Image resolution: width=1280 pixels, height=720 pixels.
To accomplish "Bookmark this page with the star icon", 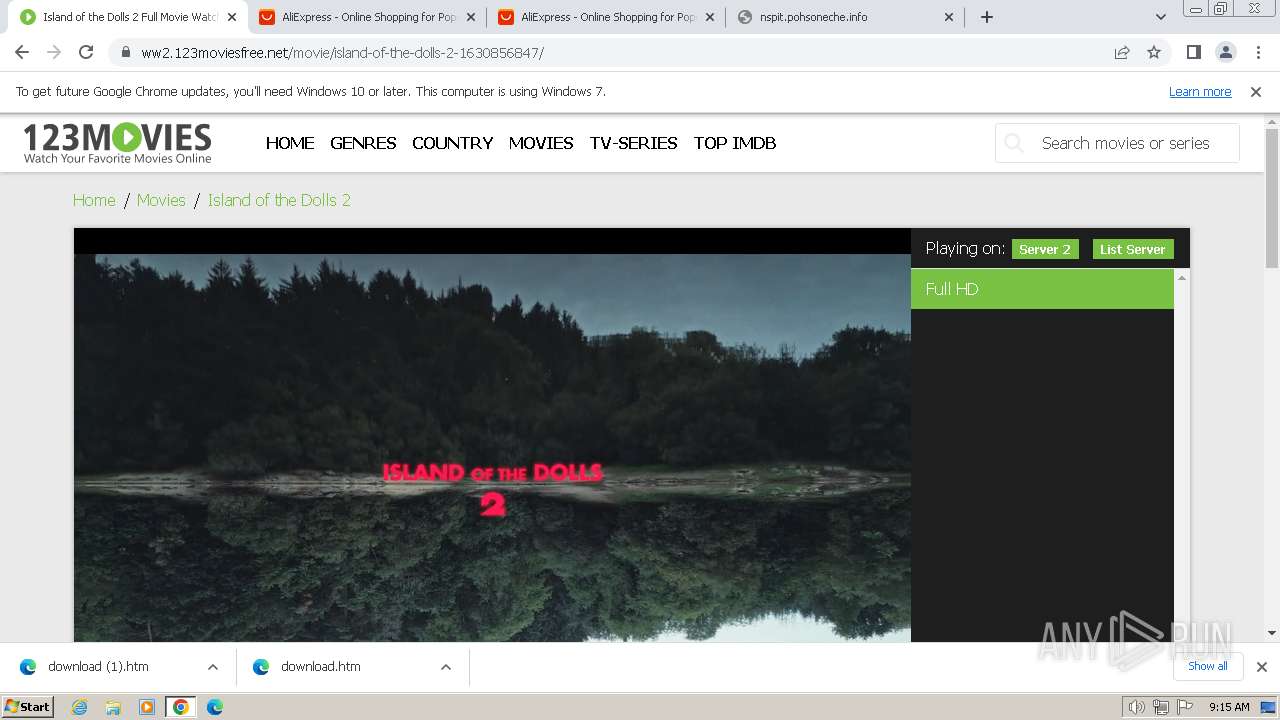I will click(x=1154, y=53).
